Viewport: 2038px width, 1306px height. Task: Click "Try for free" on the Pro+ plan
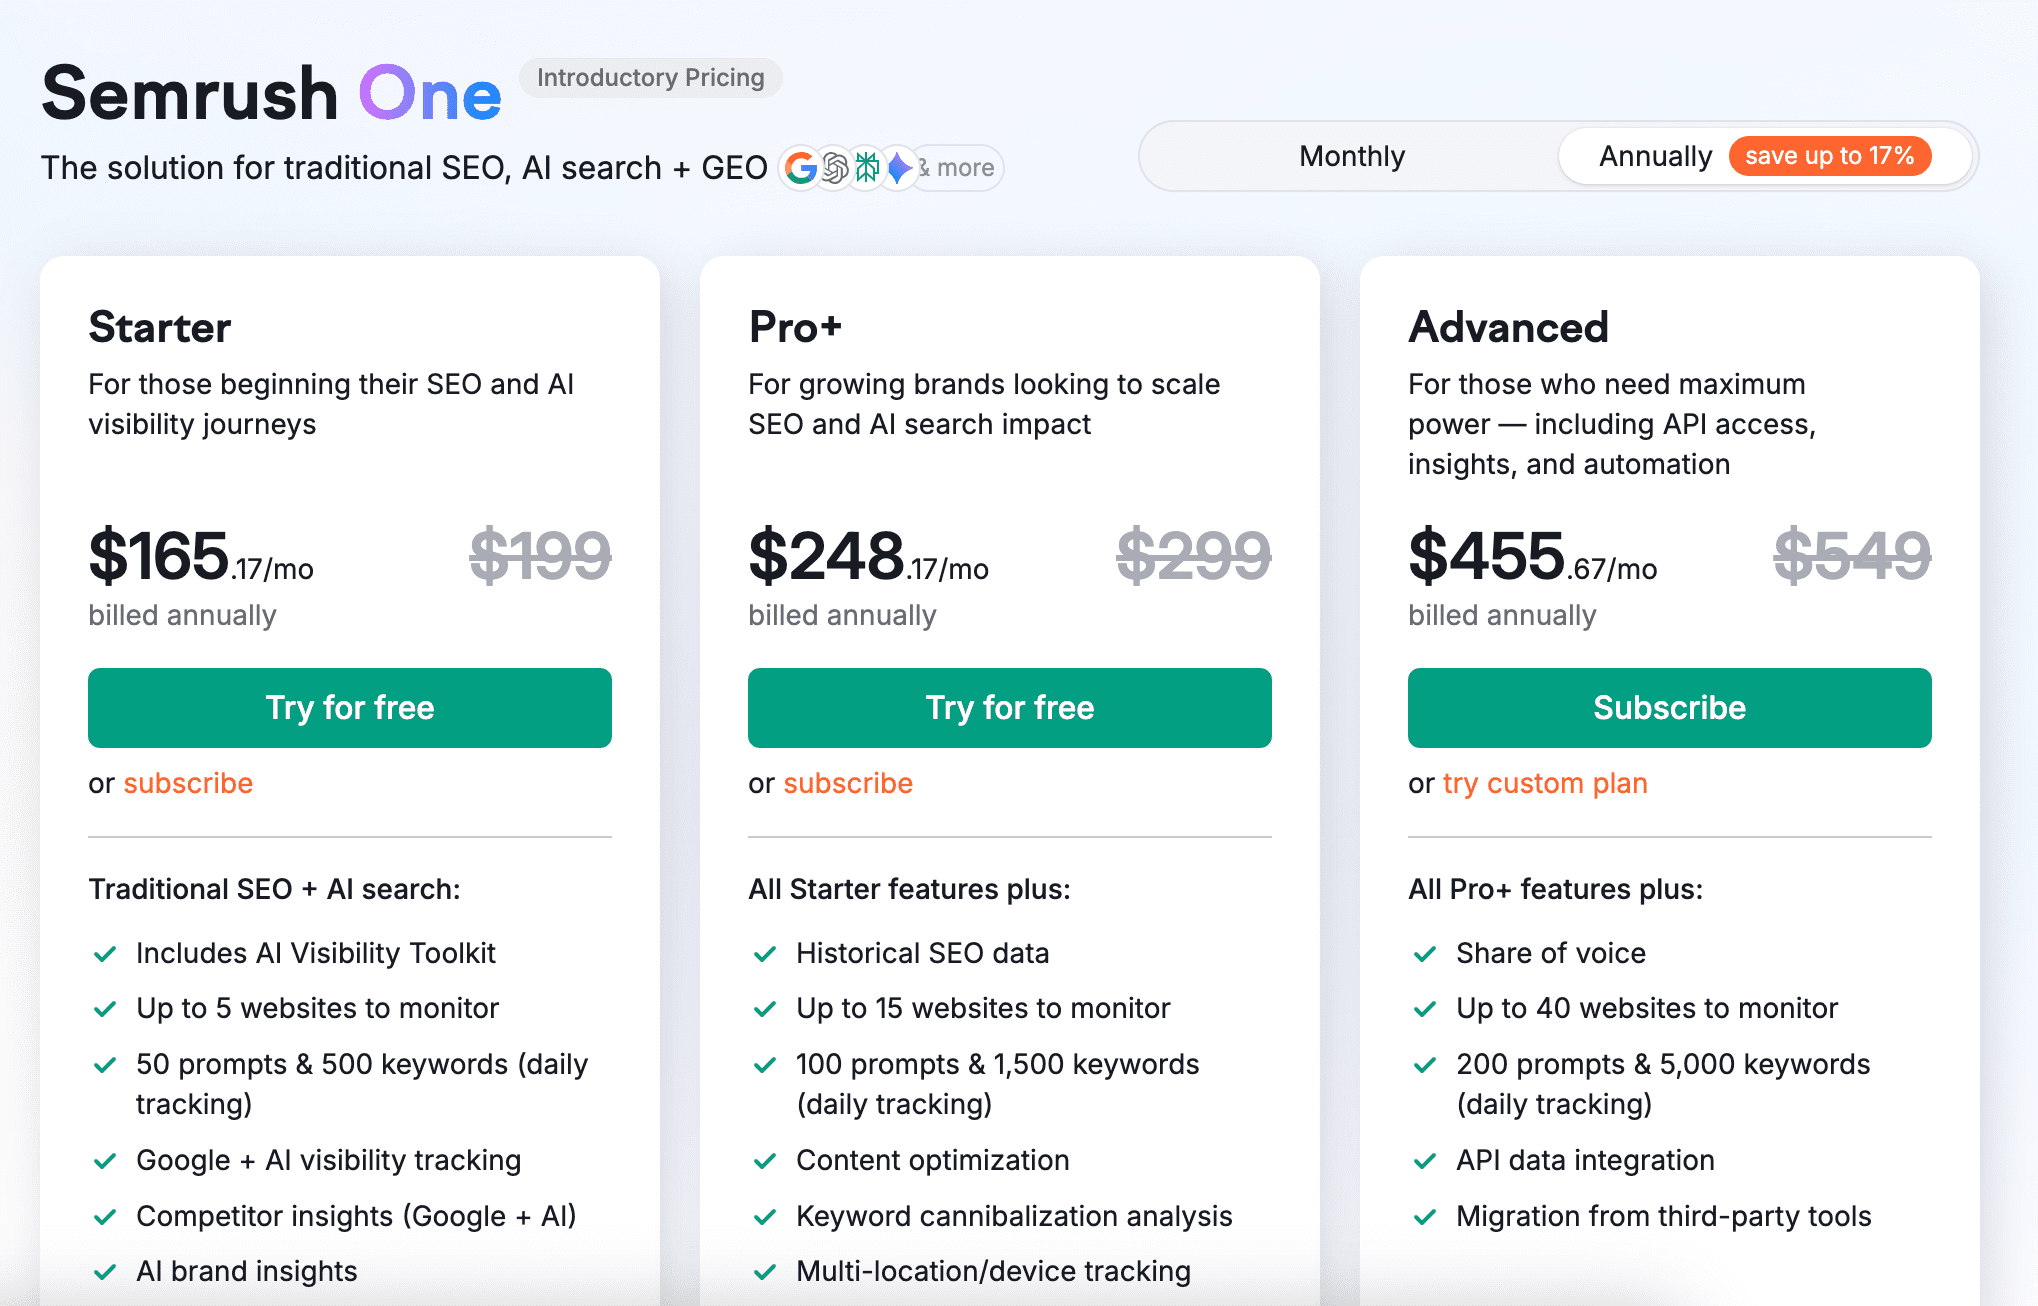click(x=1009, y=707)
